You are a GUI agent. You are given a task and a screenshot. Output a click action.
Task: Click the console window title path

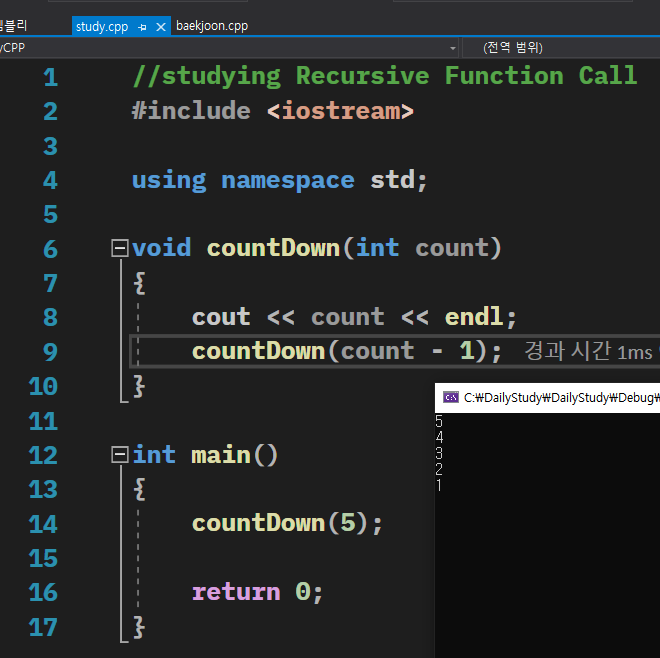pos(562,397)
